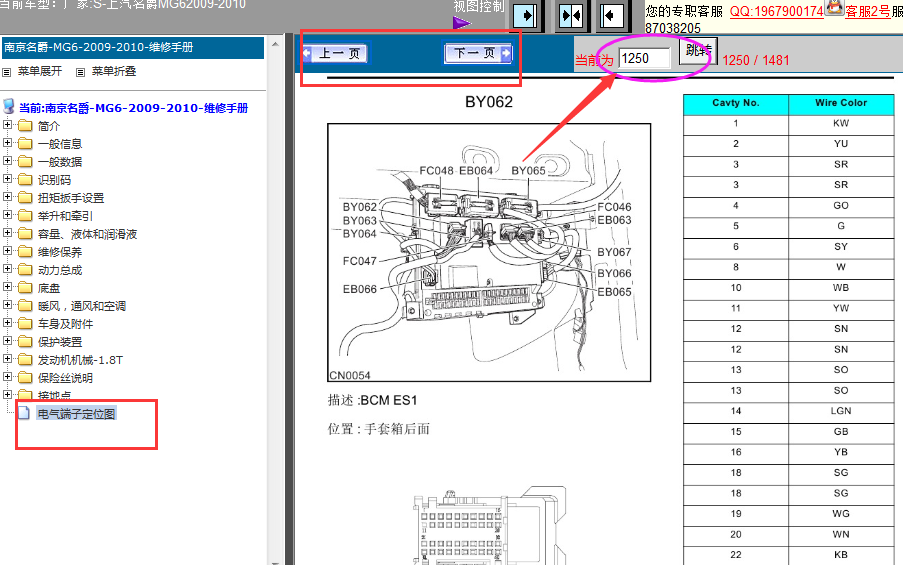903x565 pixels.
Task: Open the 客服2号 support link
Action: point(867,11)
